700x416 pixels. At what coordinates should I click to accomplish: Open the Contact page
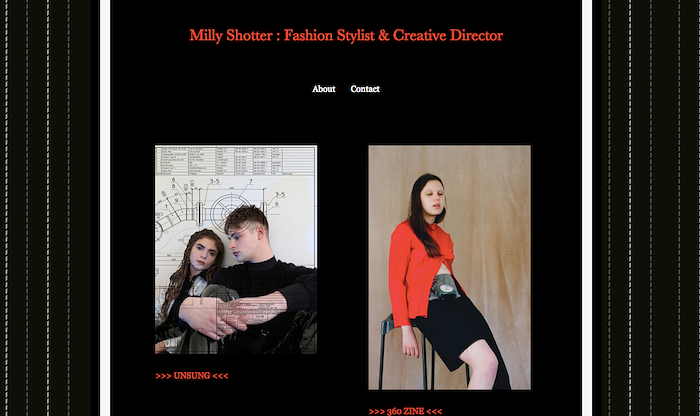365,89
